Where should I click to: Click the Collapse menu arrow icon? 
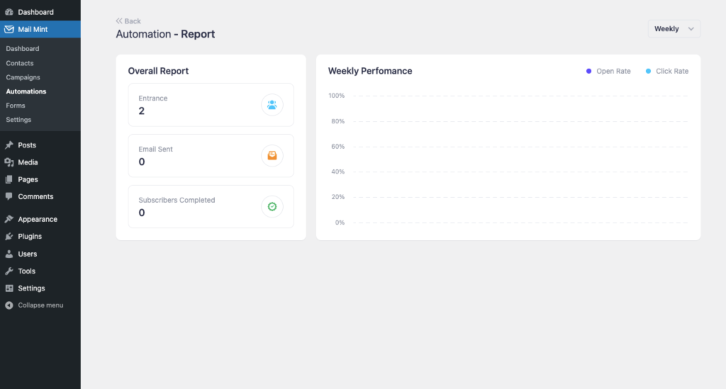[x=9, y=305]
